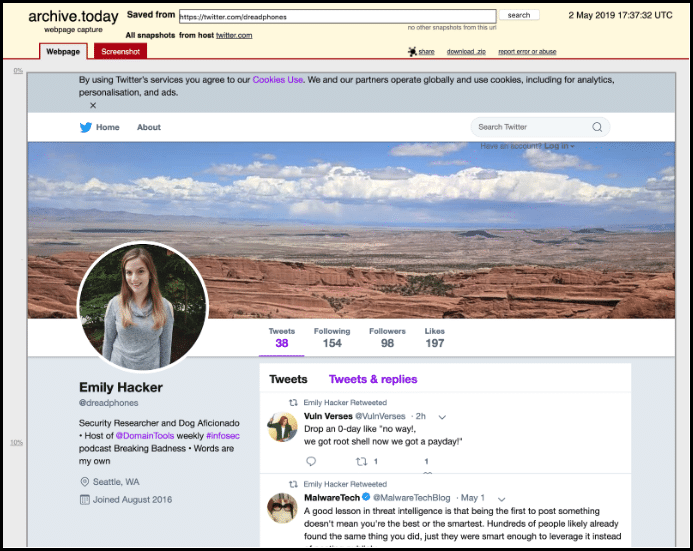This screenshot has height=551, width=693.
Task: Click the @dreadphones handle
Action: tap(108, 403)
